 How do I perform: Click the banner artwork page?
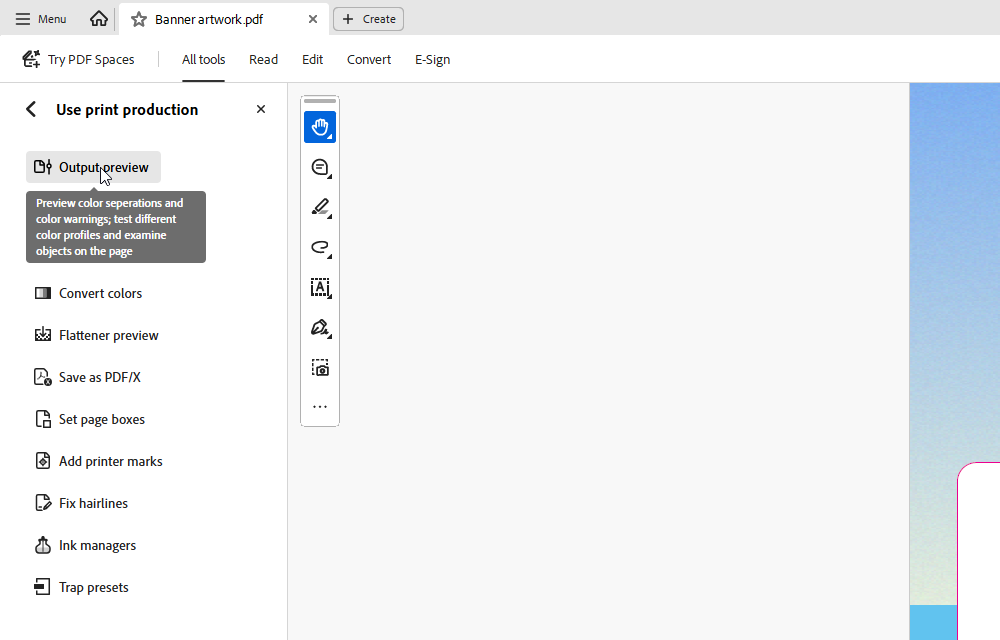click(x=955, y=361)
